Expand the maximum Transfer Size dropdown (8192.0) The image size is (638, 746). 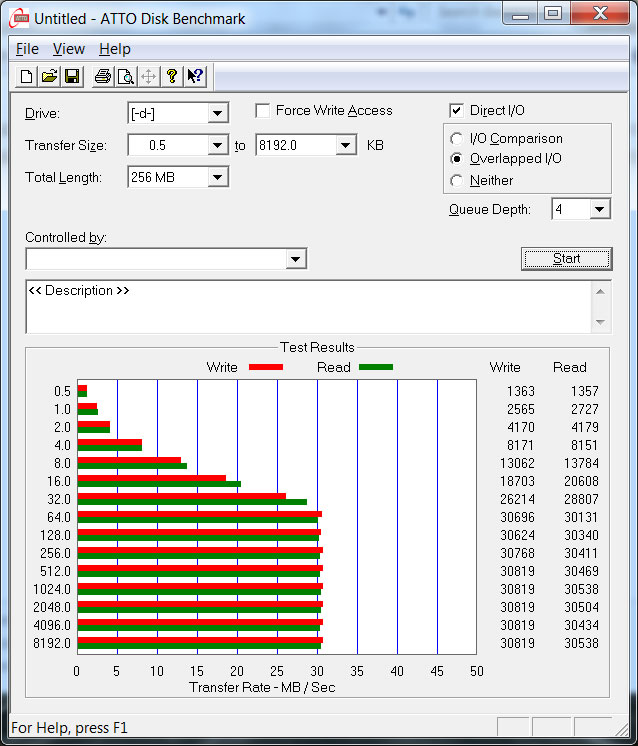click(x=345, y=145)
